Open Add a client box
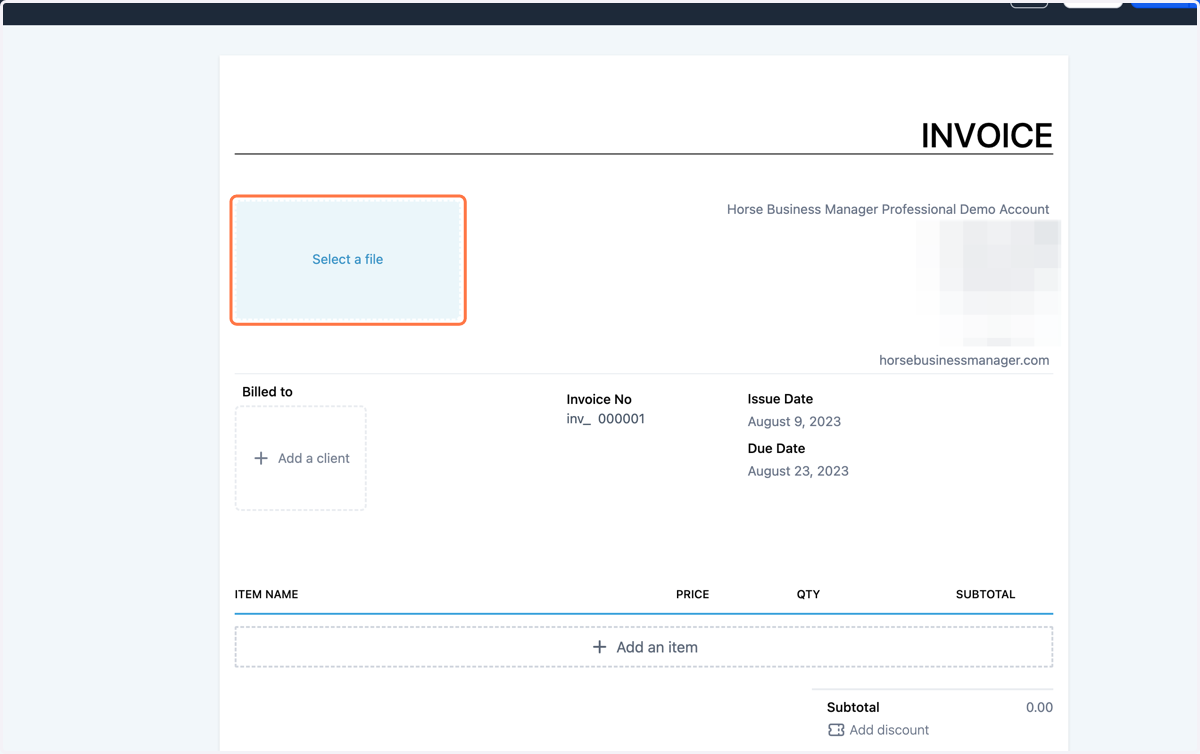 click(x=301, y=458)
